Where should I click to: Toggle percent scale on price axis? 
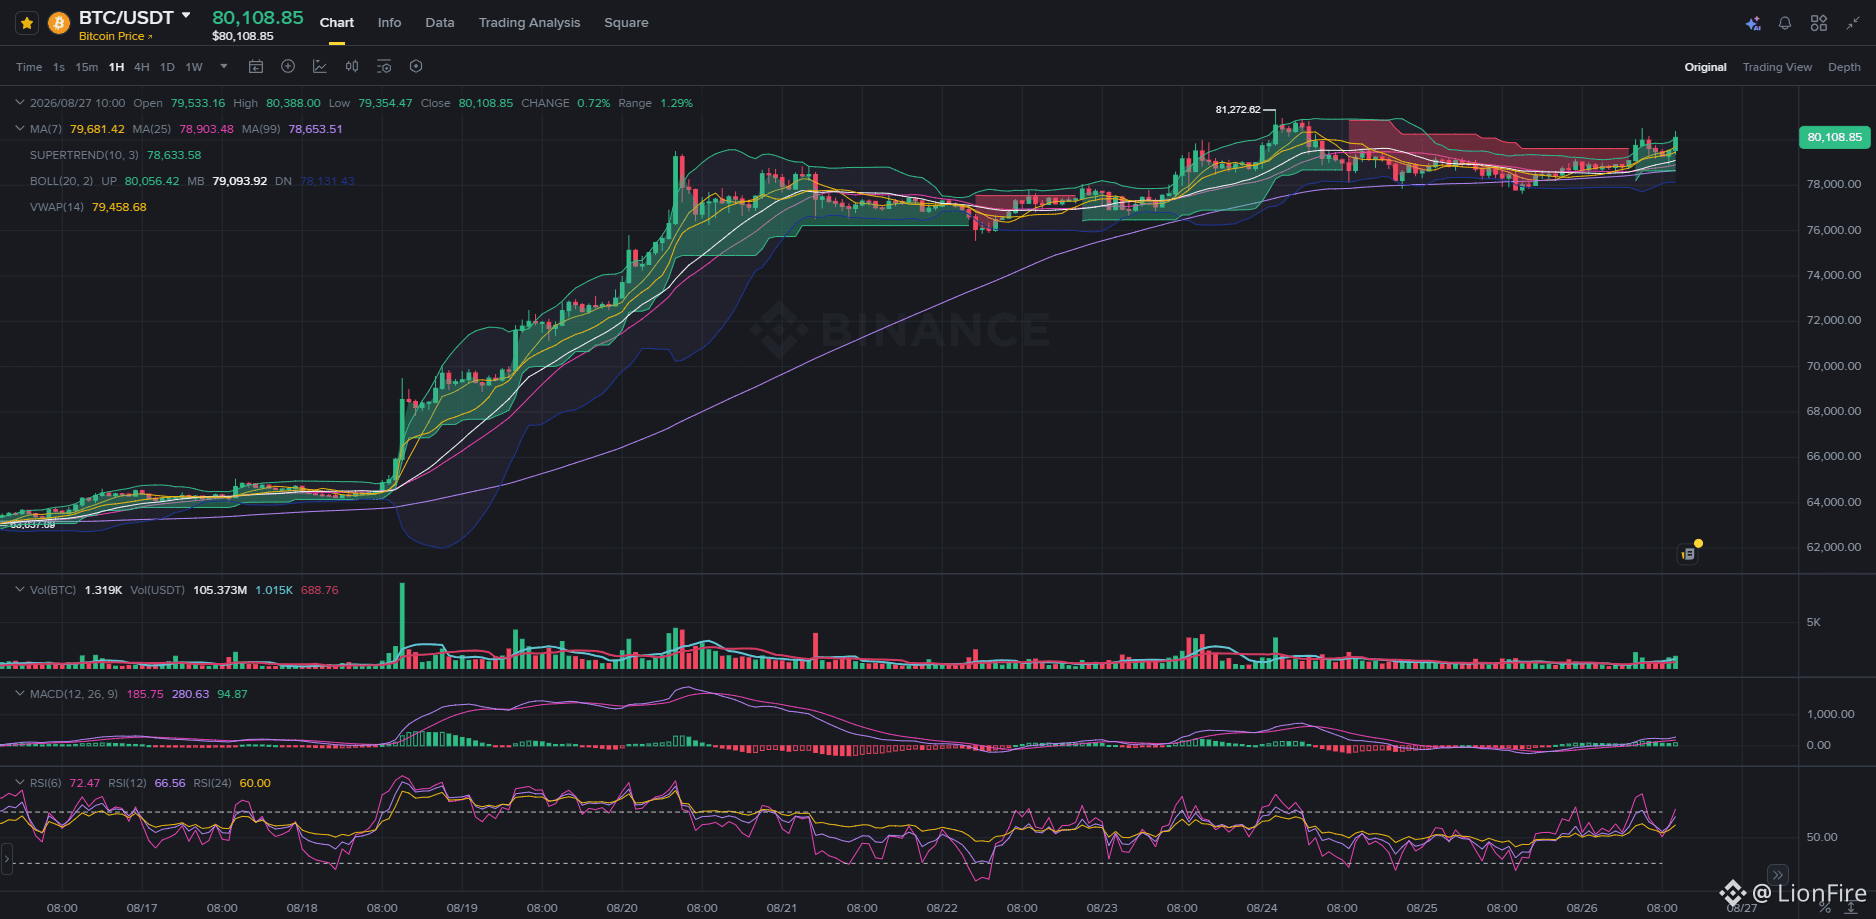[x=1825, y=908]
